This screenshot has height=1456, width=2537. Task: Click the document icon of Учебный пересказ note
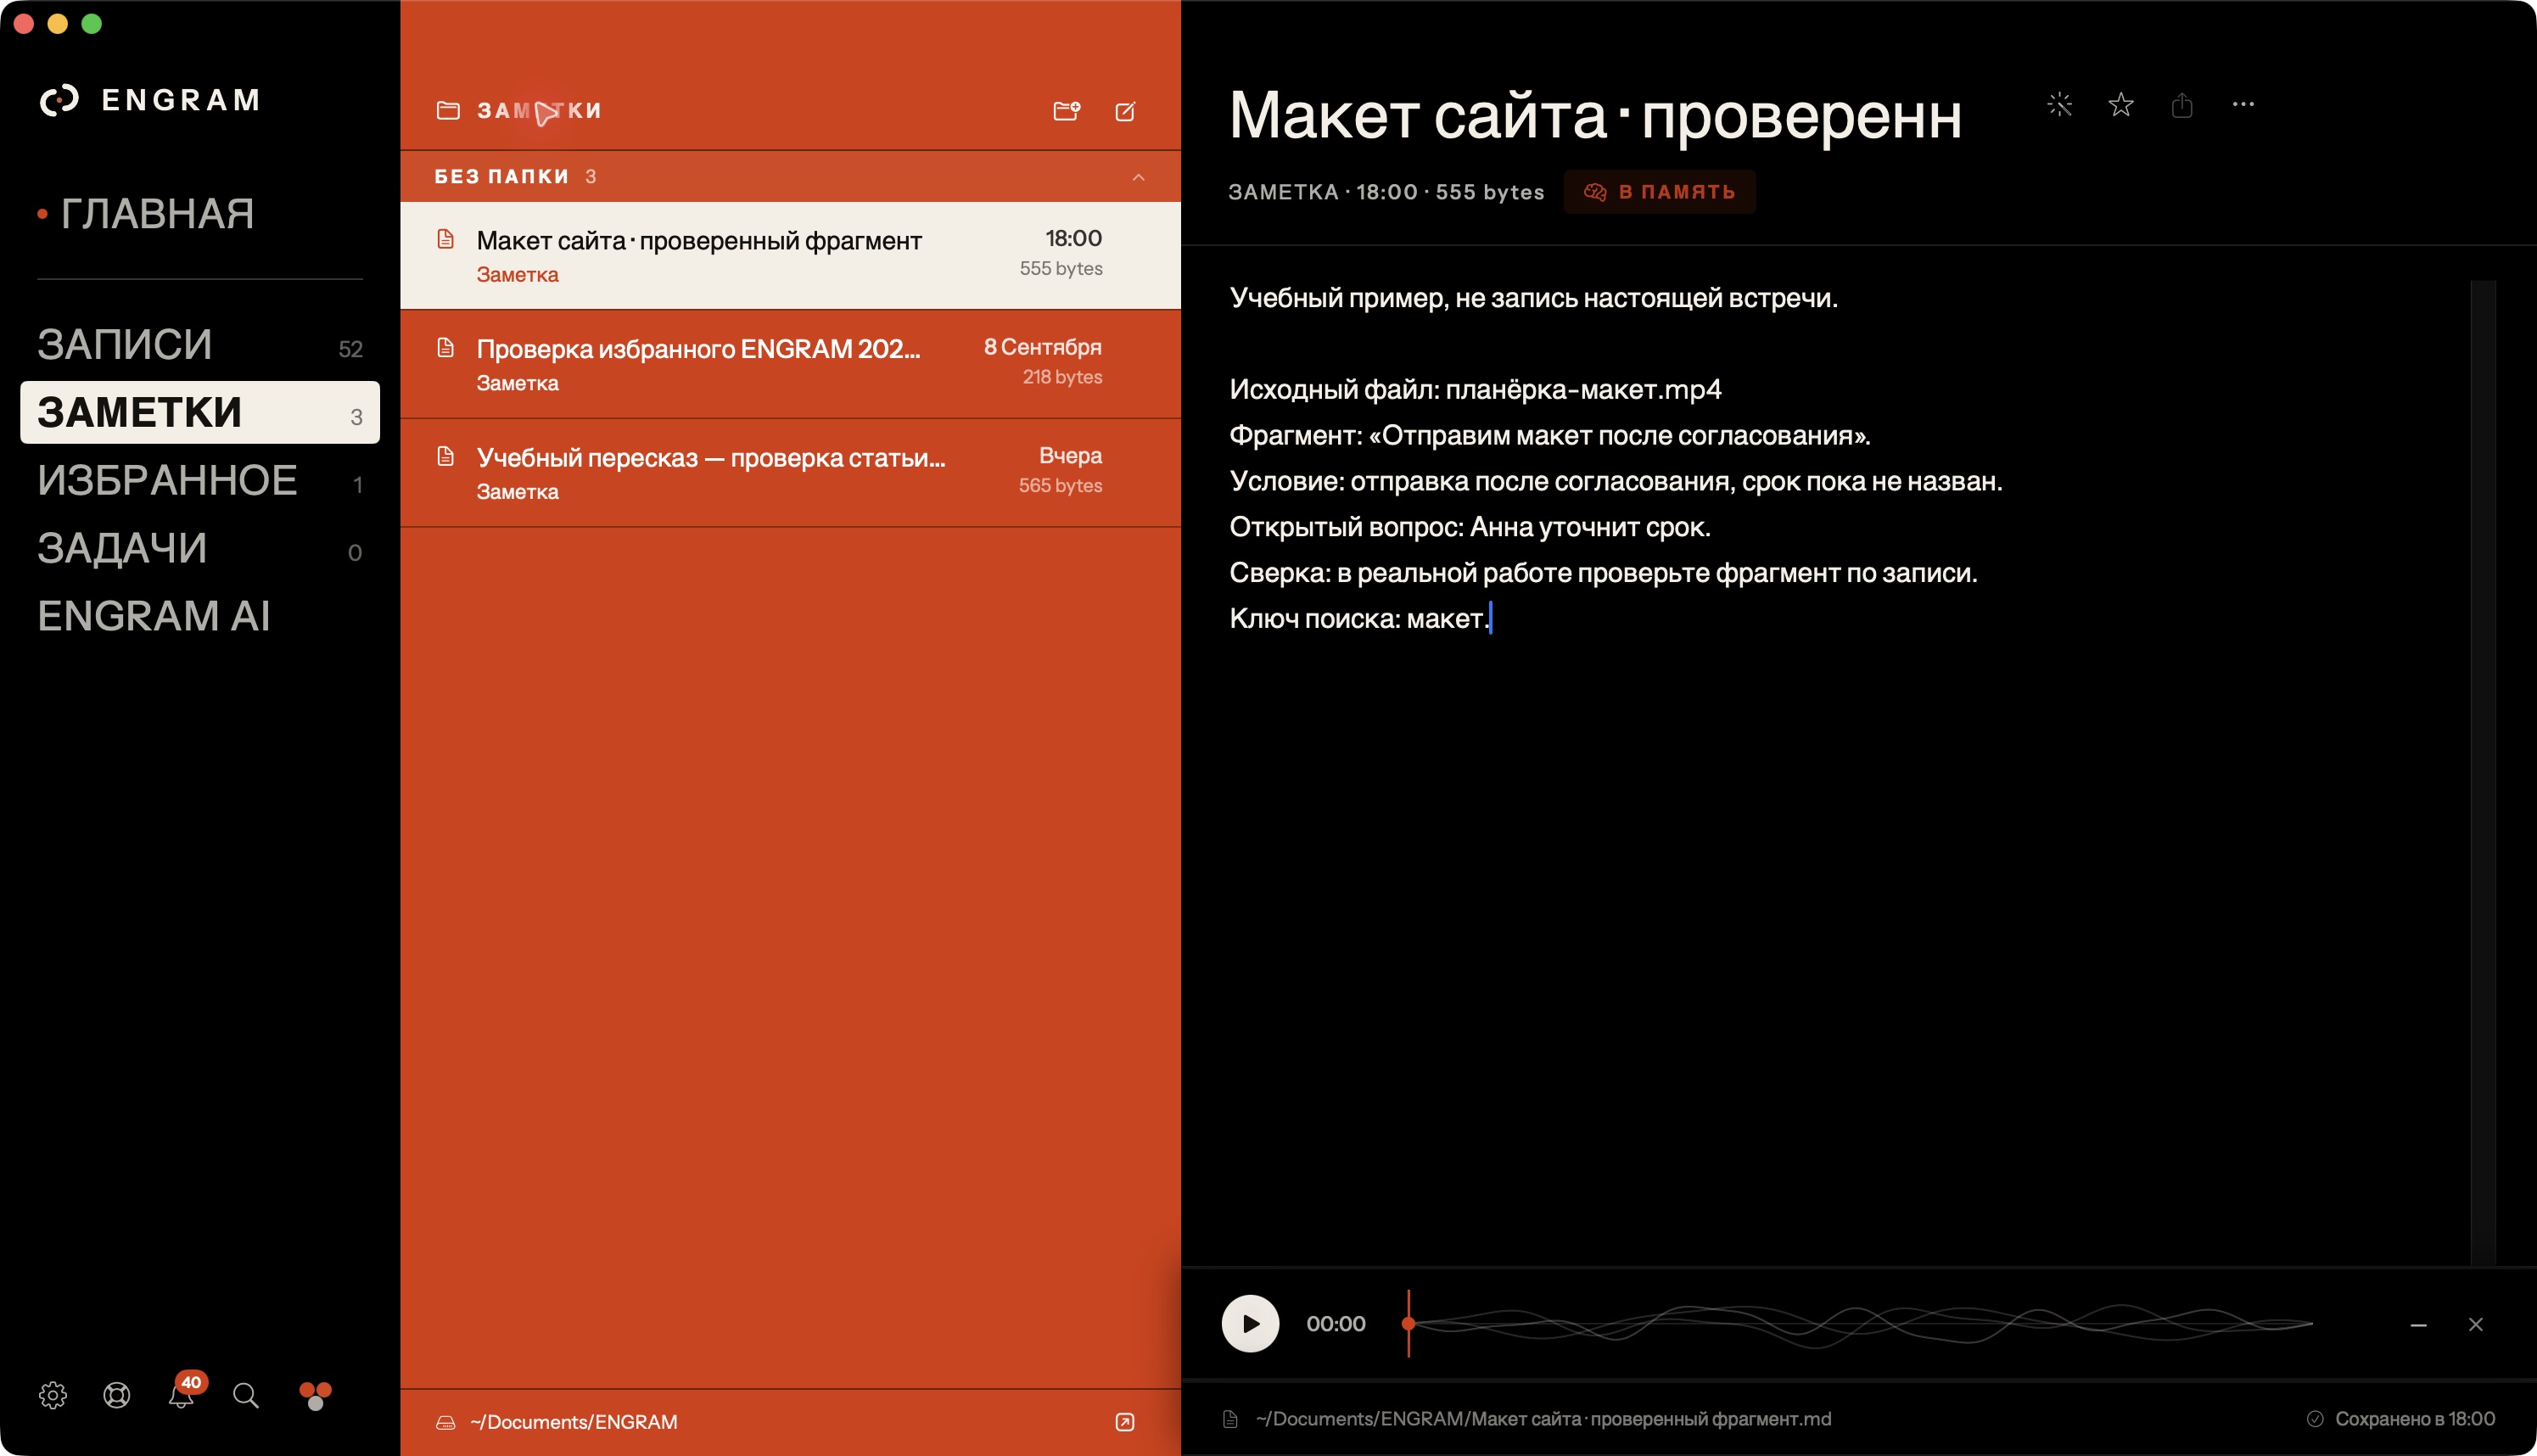(446, 457)
